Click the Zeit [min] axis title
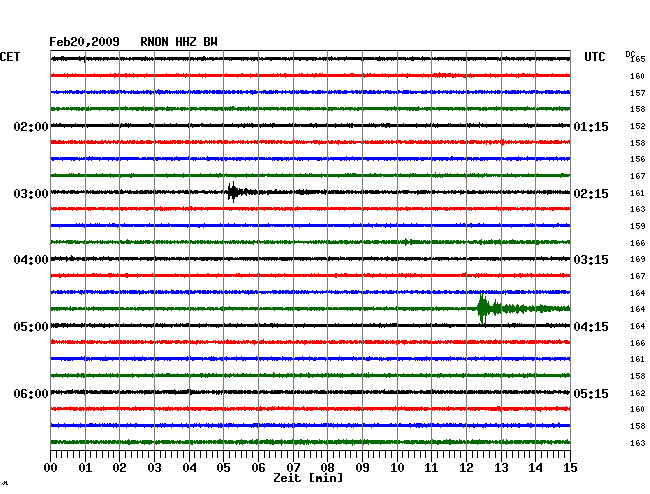 [308, 478]
